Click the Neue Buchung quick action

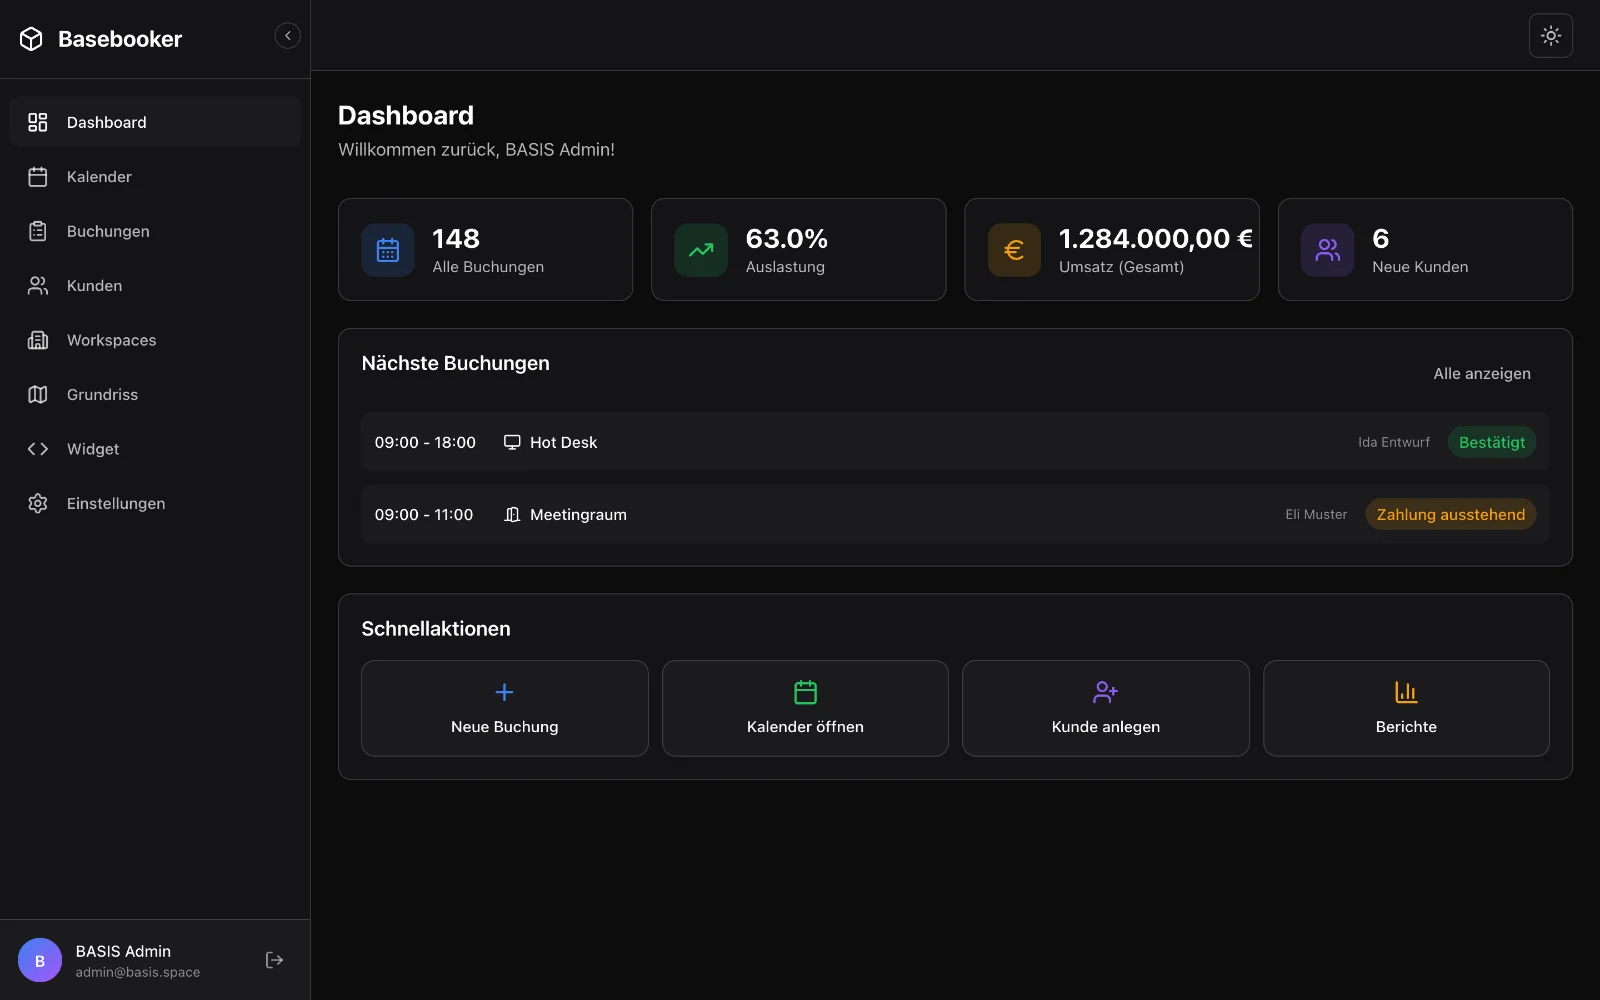click(x=505, y=708)
